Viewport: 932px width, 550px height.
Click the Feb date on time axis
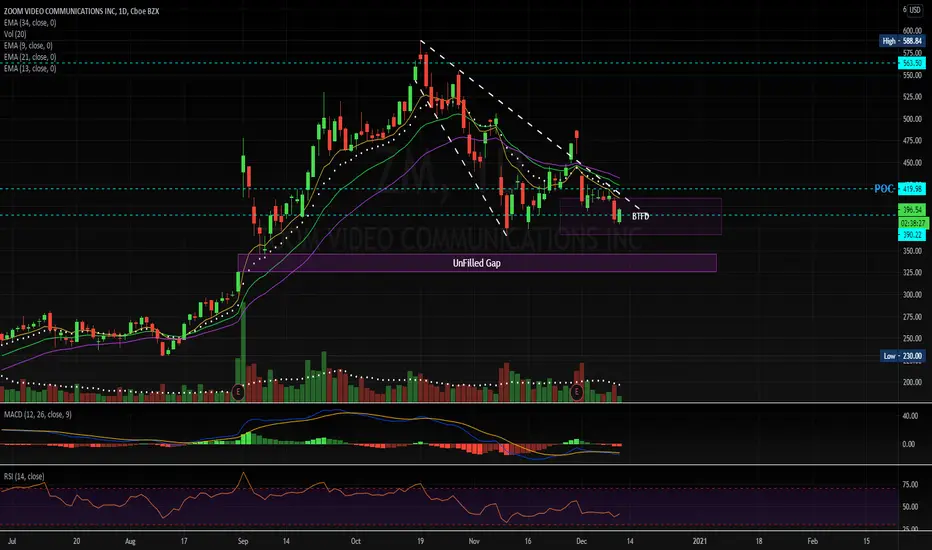pyautogui.click(x=812, y=541)
